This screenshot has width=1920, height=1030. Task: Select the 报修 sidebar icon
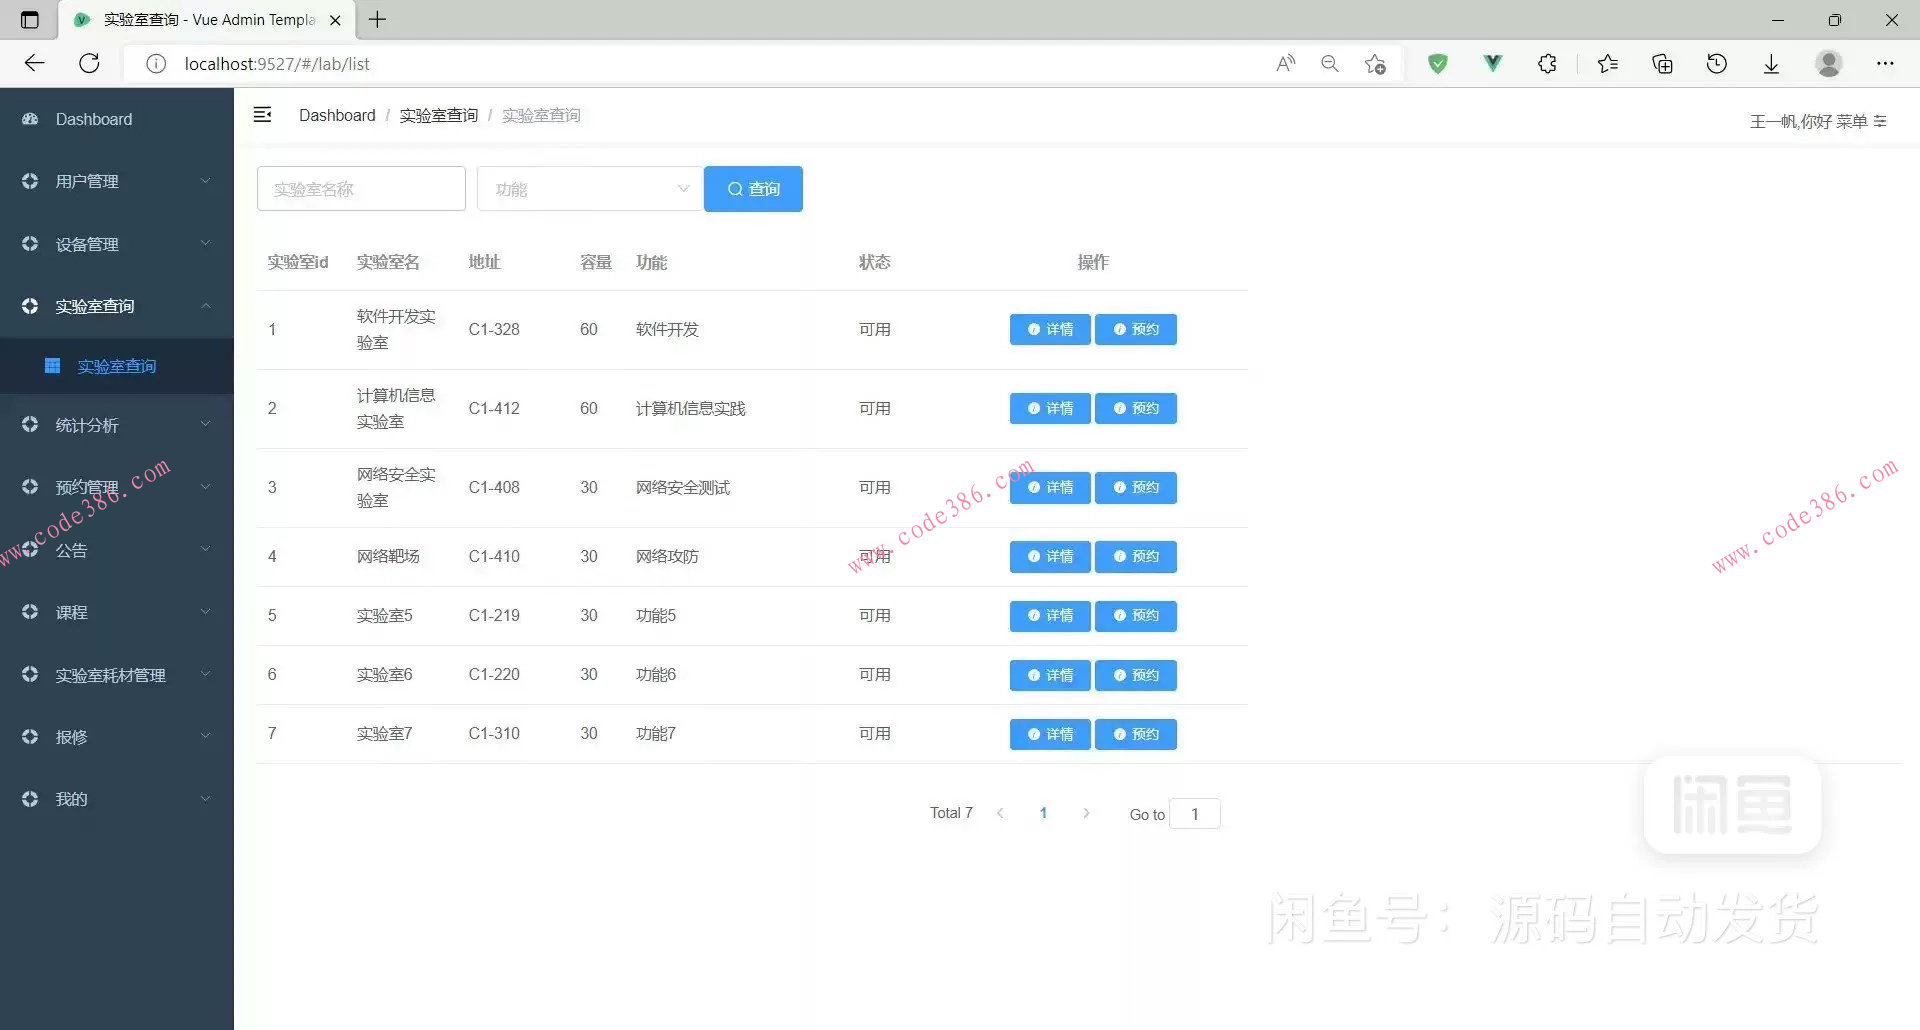29,737
